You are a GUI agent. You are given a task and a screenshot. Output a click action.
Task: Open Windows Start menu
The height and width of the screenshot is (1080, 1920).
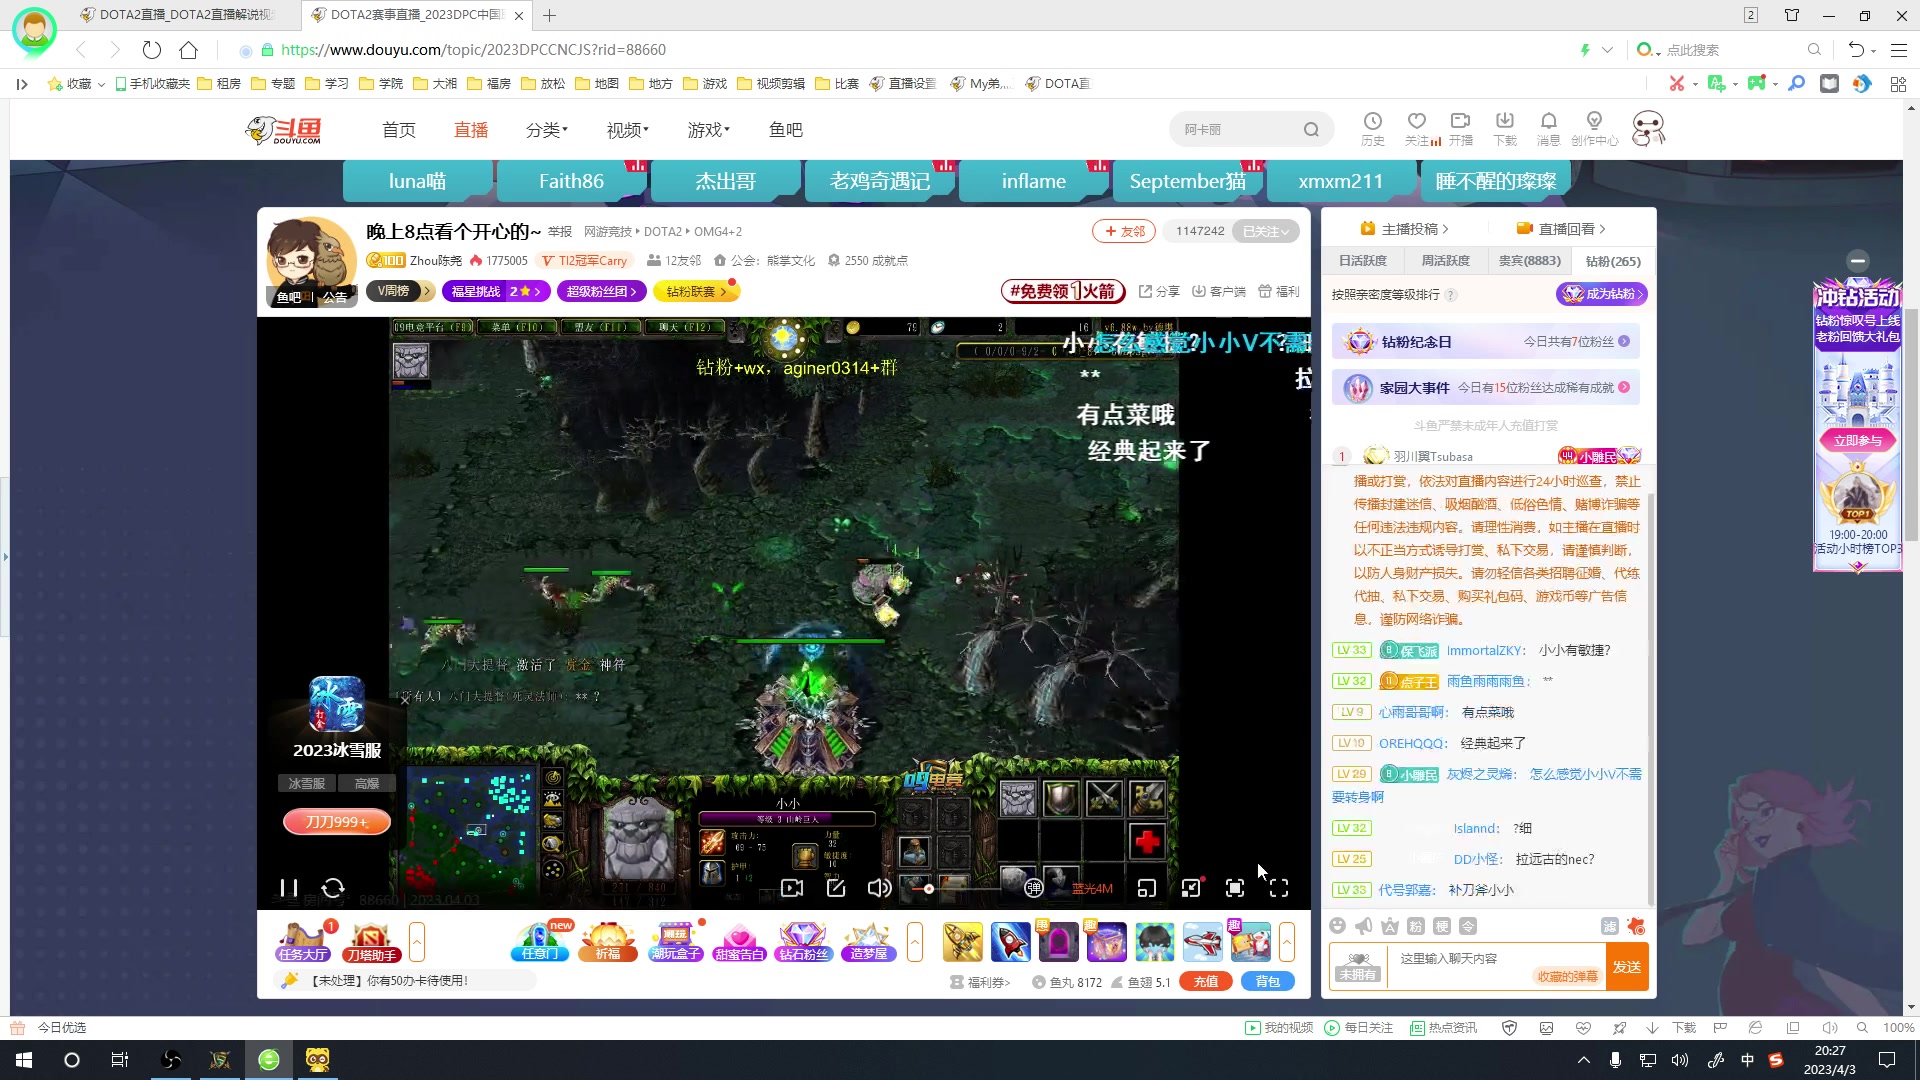click(x=24, y=1060)
